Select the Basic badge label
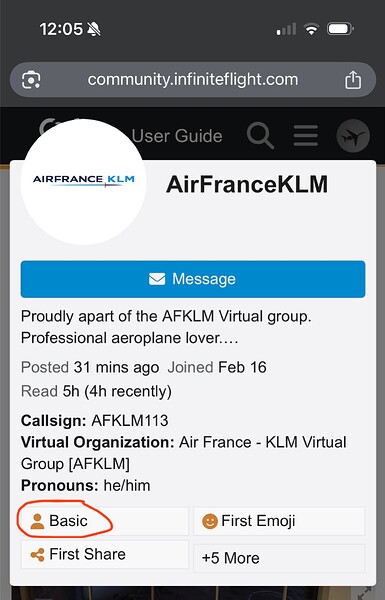The width and height of the screenshot is (385, 600). 68,521
